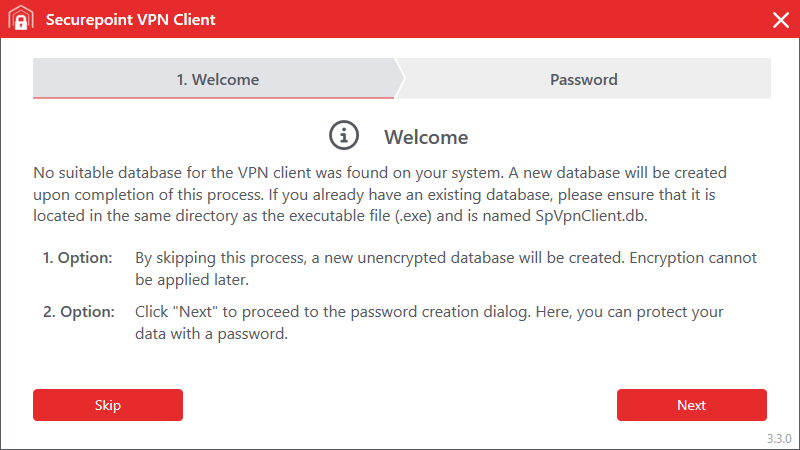Click the info icon beside Welcome

343,135
